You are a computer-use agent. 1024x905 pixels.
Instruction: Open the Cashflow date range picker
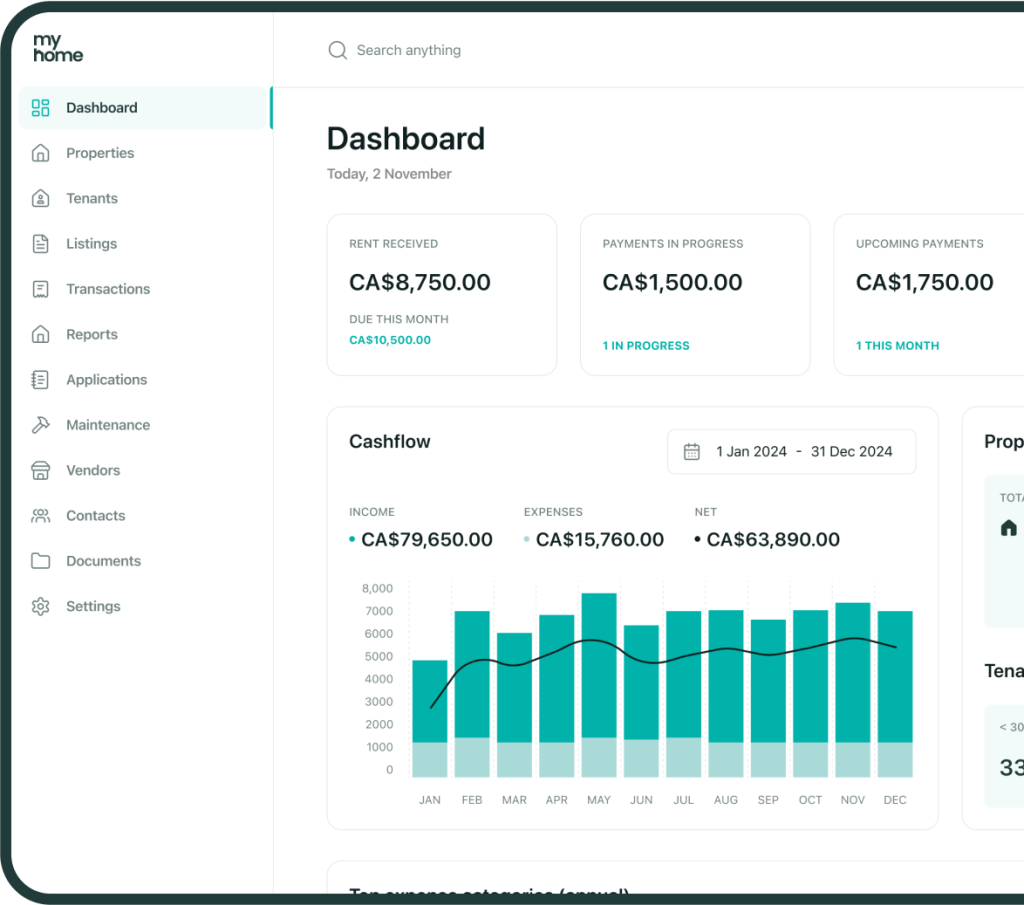792,452
